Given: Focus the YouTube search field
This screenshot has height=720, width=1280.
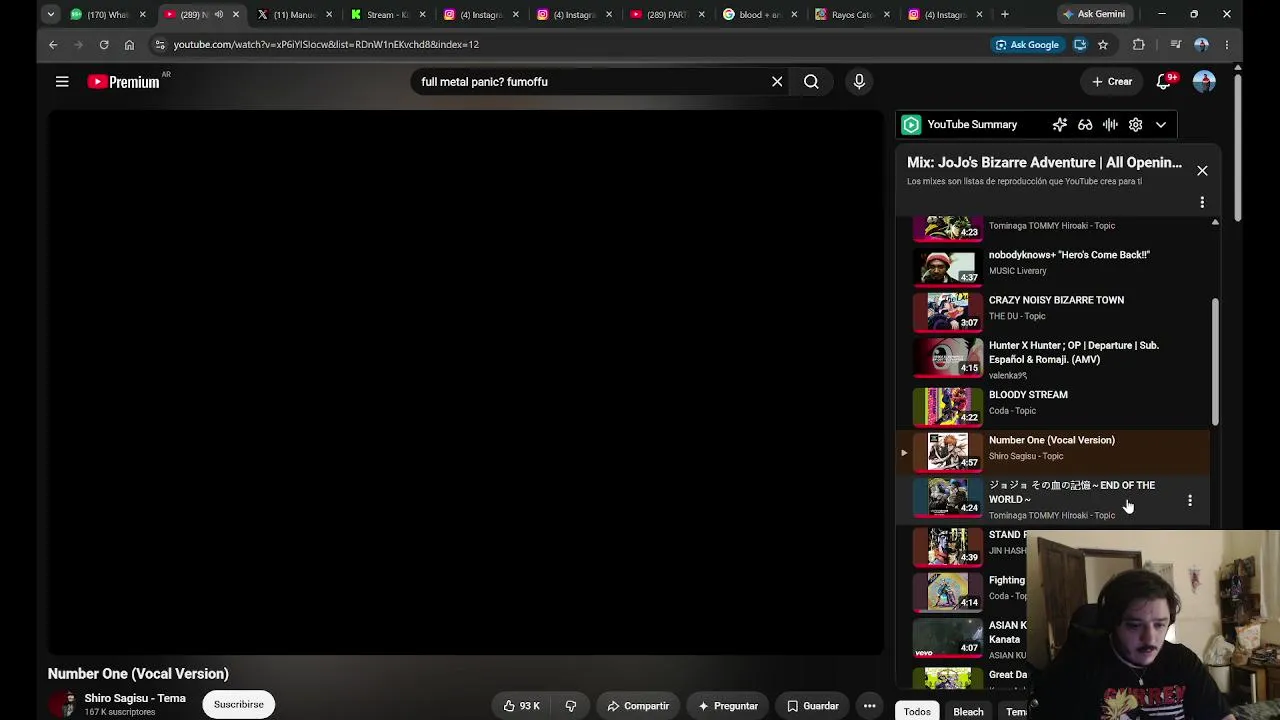Looking at the screenshot, I should [590, 82].
